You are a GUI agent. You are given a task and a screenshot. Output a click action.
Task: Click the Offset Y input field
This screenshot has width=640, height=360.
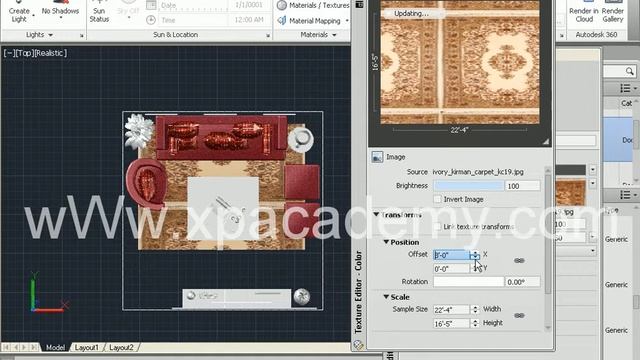tap(451, 269)
